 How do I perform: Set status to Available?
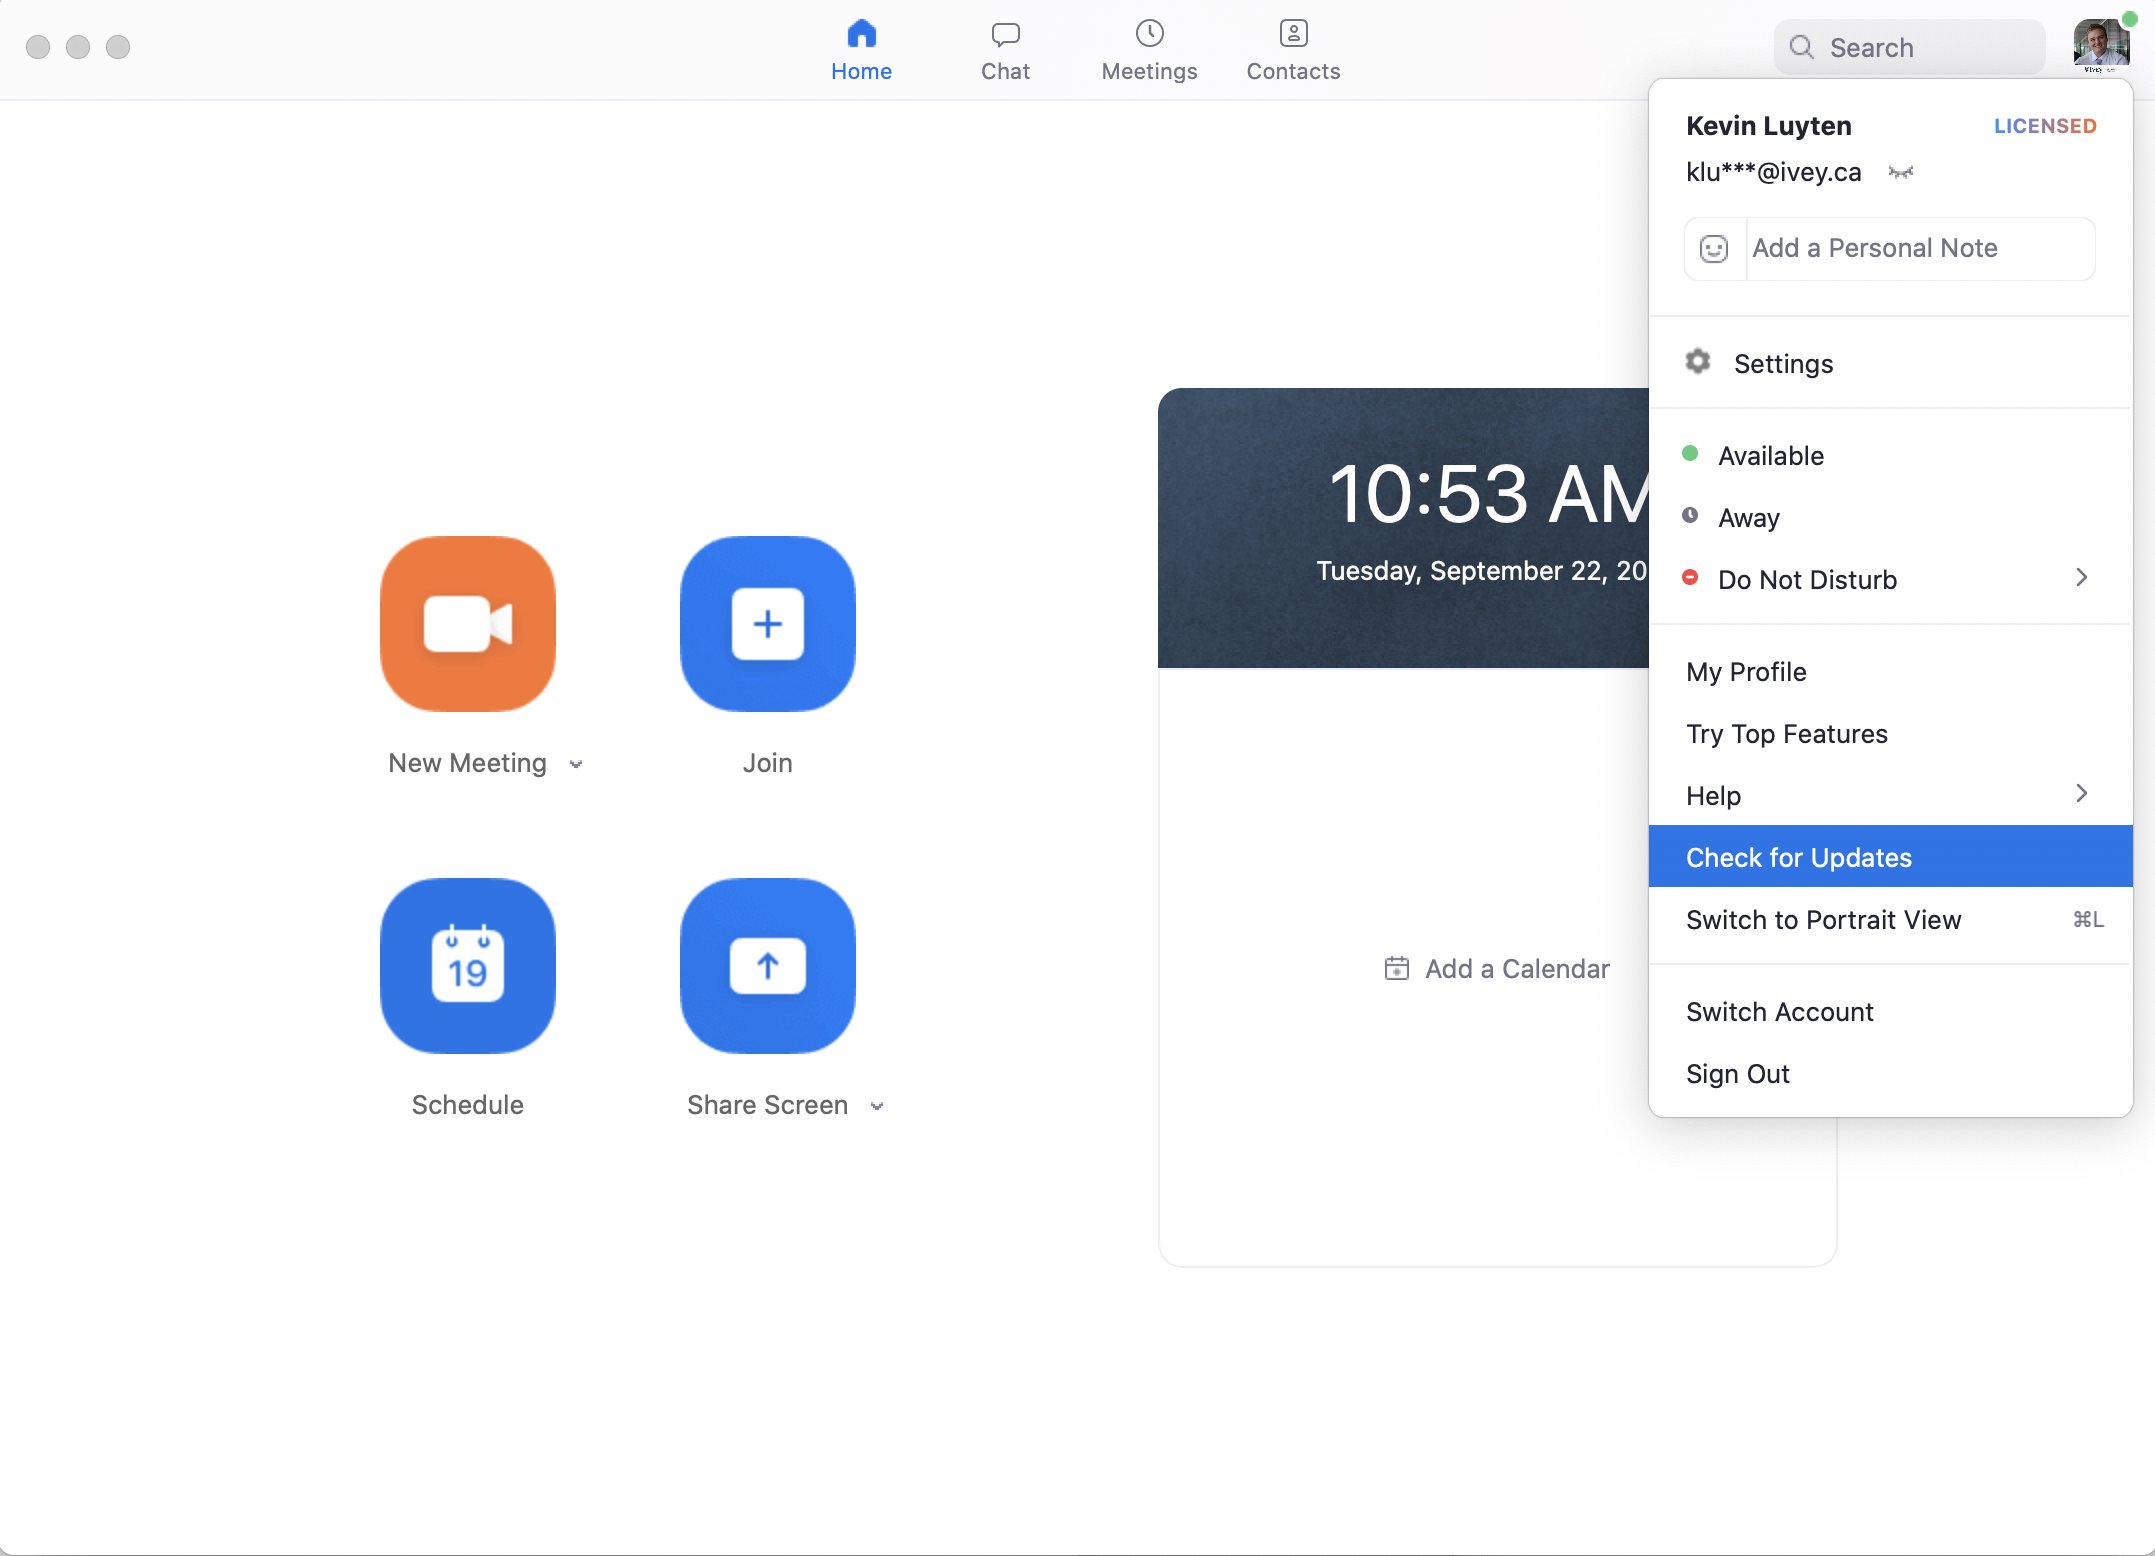coord(1770,455)
